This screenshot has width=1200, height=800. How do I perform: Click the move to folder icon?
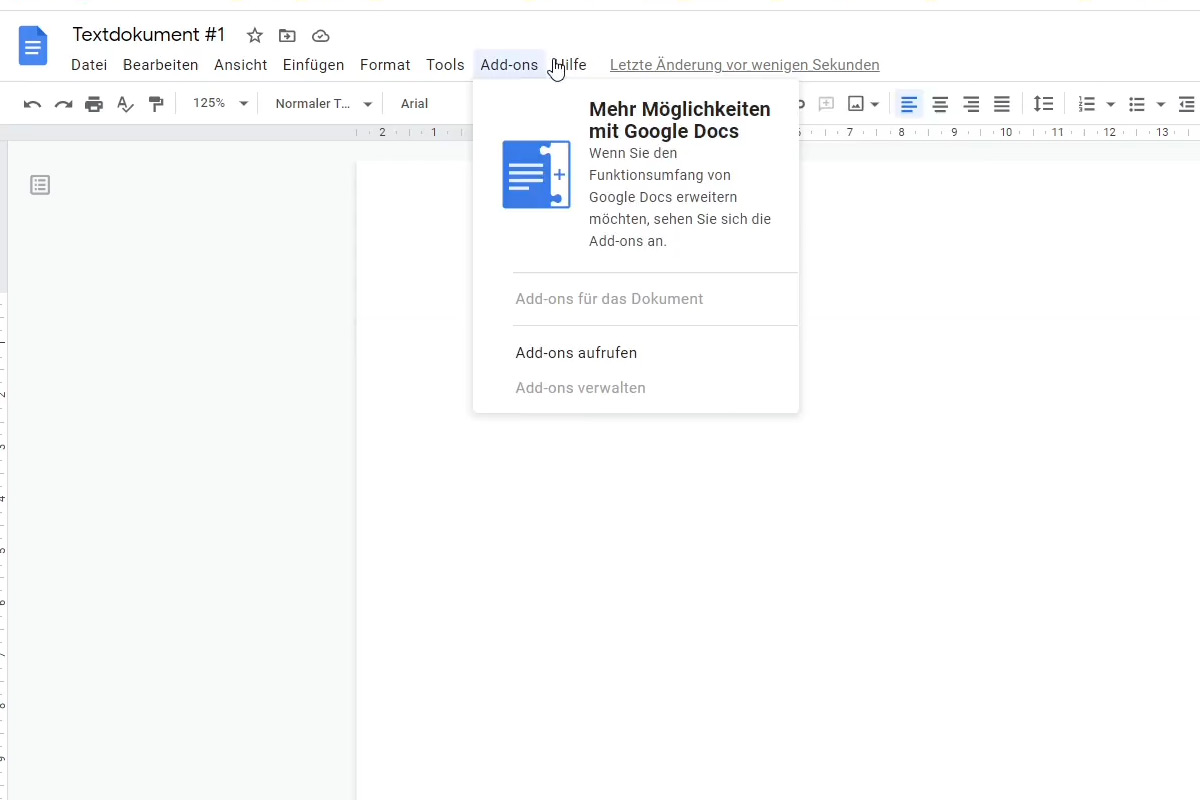pos(287,36)
